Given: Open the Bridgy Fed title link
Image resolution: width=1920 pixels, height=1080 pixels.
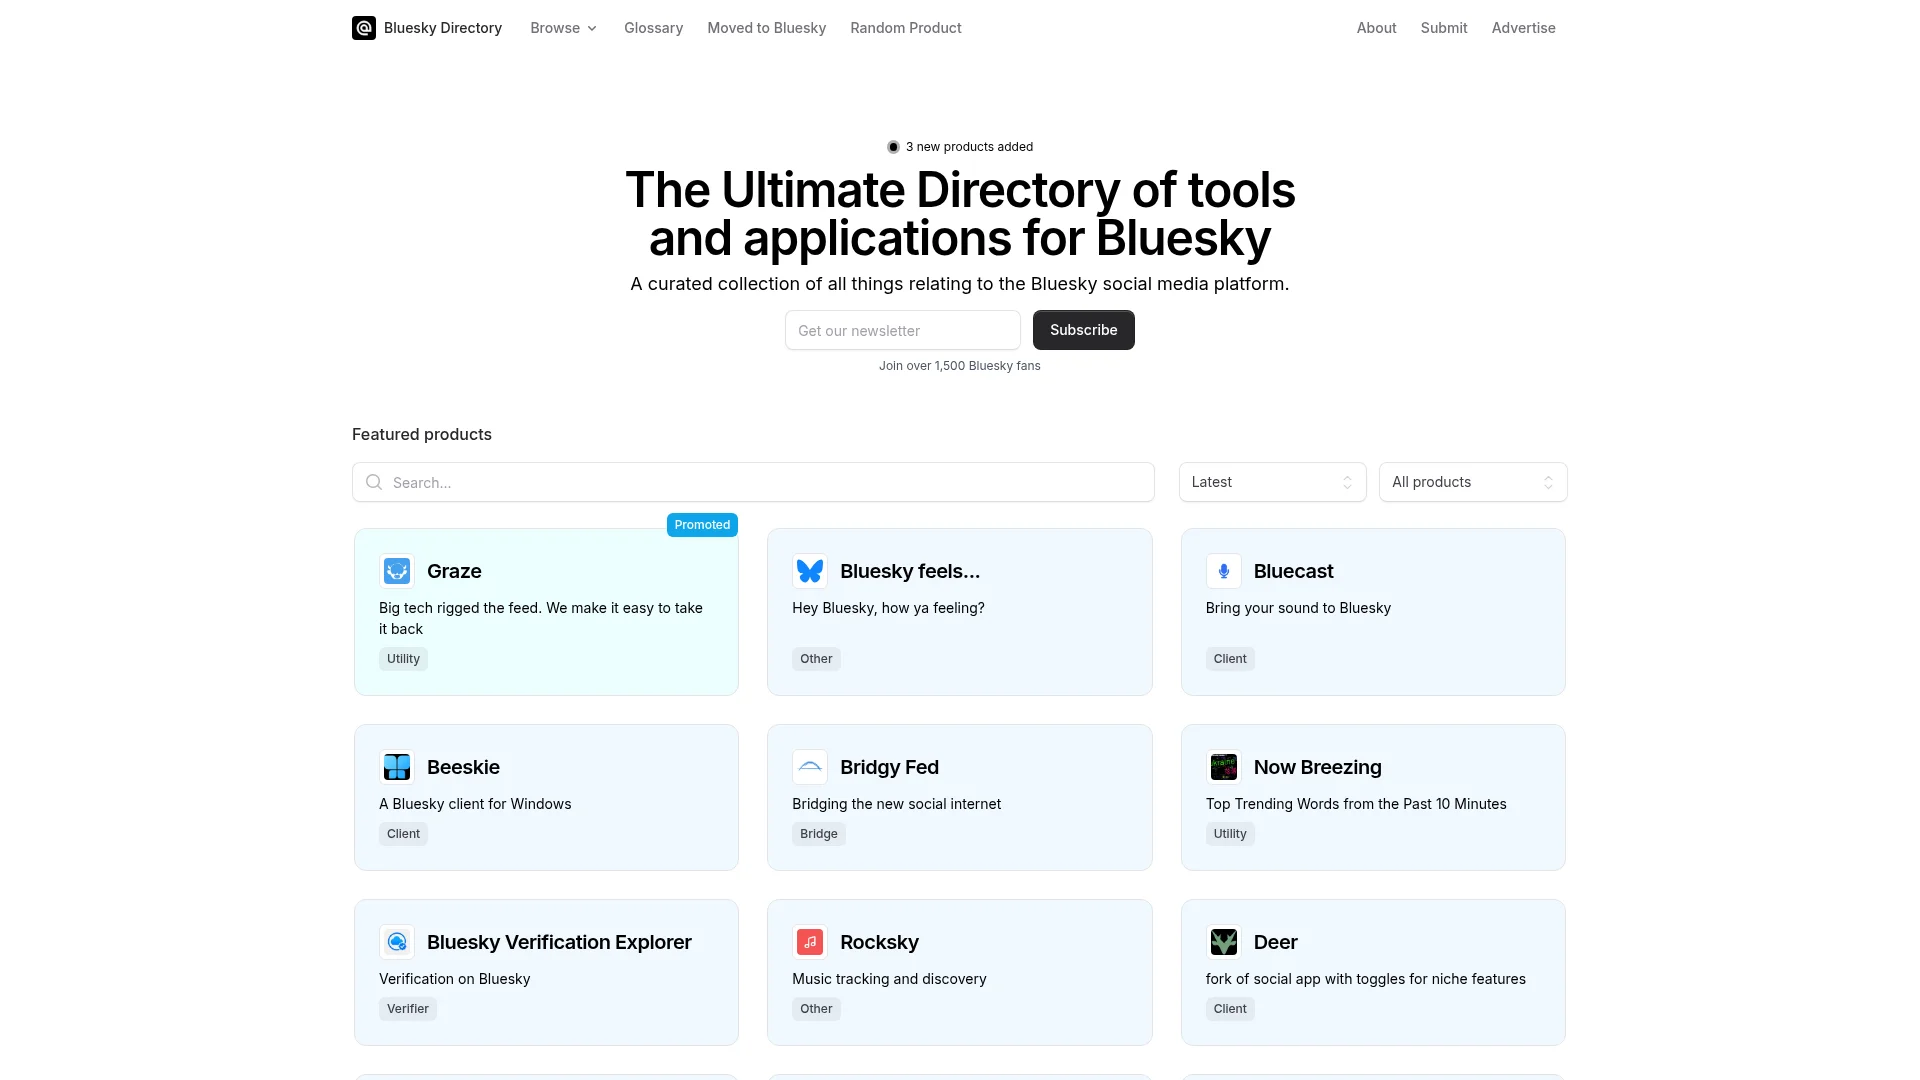Looking at the screenshot, I should 889,767.
